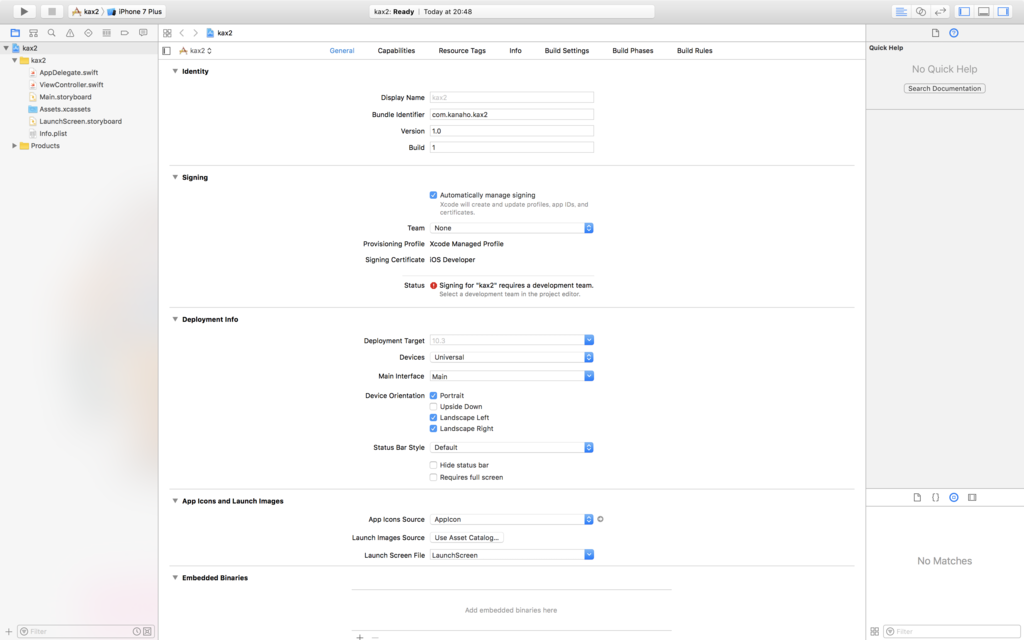Show the Media library
The width and height of the screenshot is (1024, 640).
click(x=972, y=497)
